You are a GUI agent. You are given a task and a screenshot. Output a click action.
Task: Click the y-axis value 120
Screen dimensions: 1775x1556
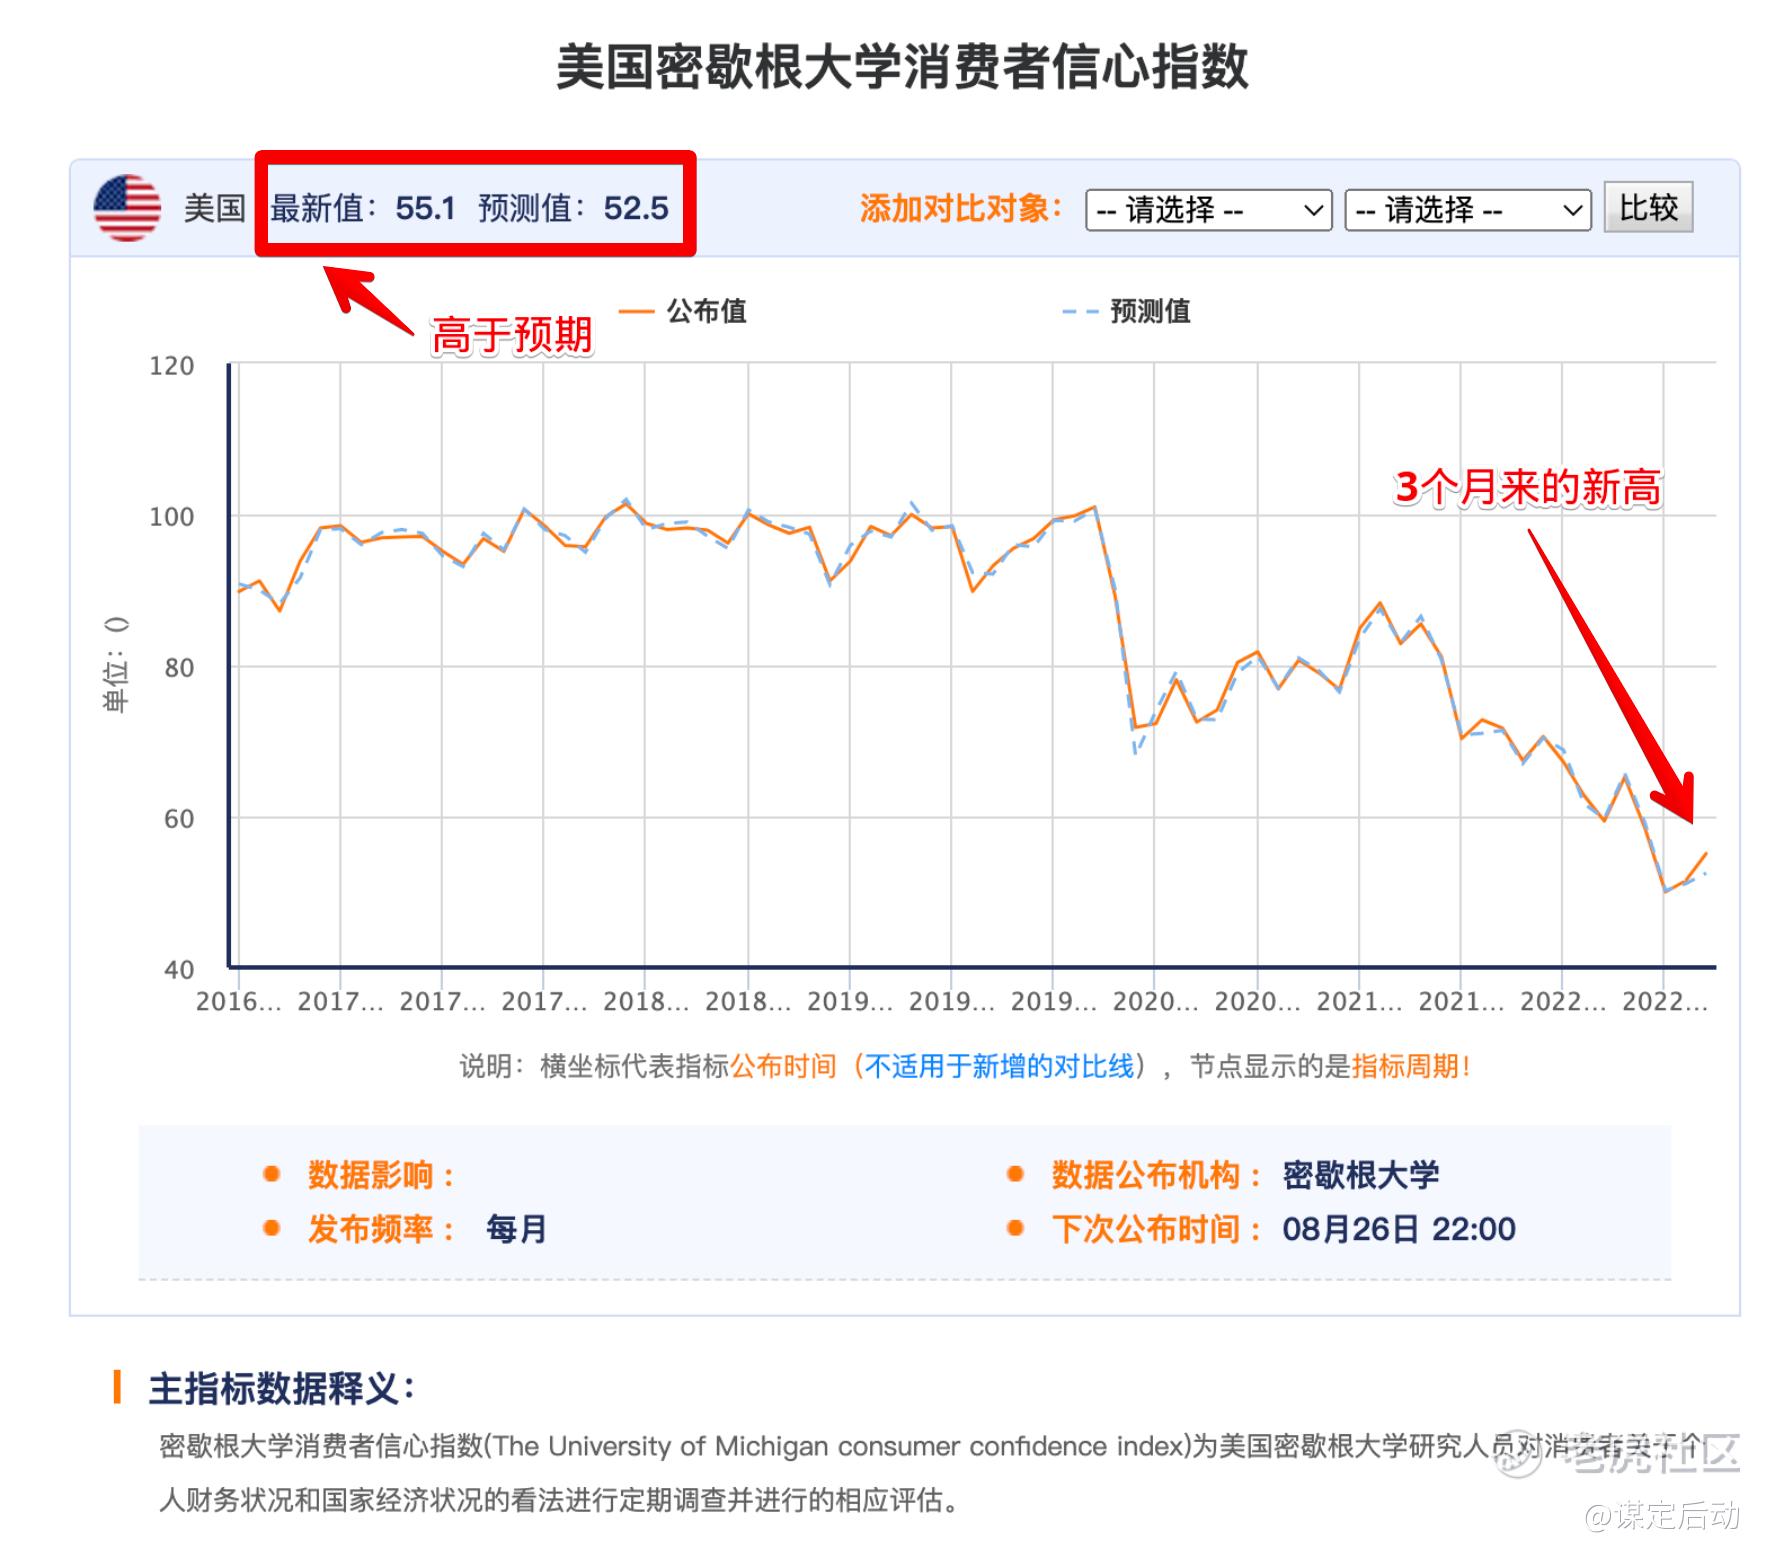click(x=171, y=366)
